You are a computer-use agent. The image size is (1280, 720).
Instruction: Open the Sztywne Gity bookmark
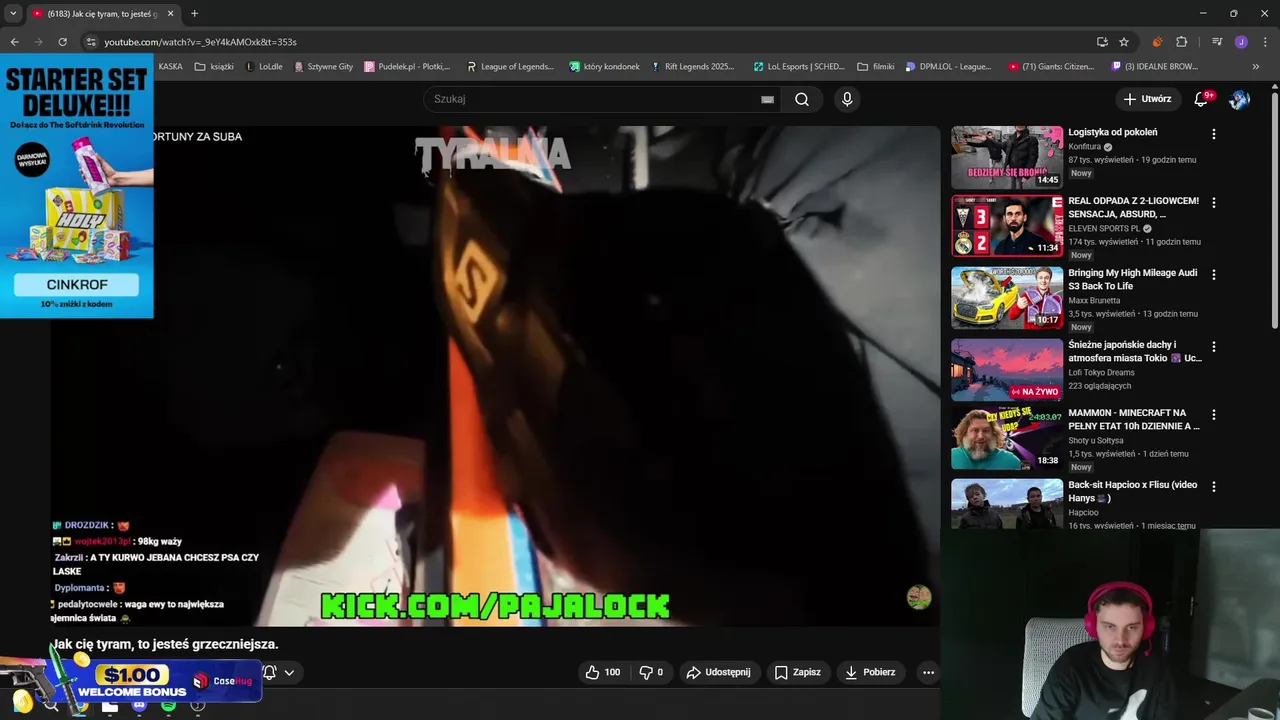pyautogui.click(x=323, y=67)
